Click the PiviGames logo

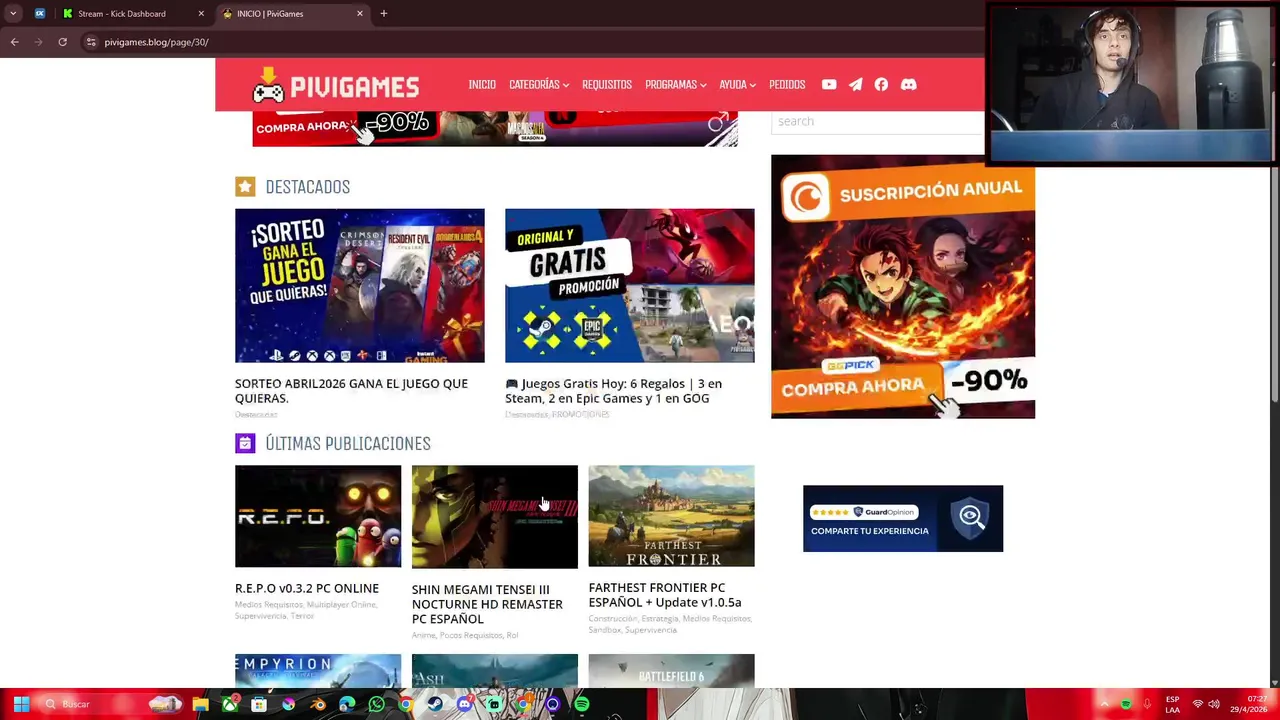pyautogui.click(x=335, y=86)
